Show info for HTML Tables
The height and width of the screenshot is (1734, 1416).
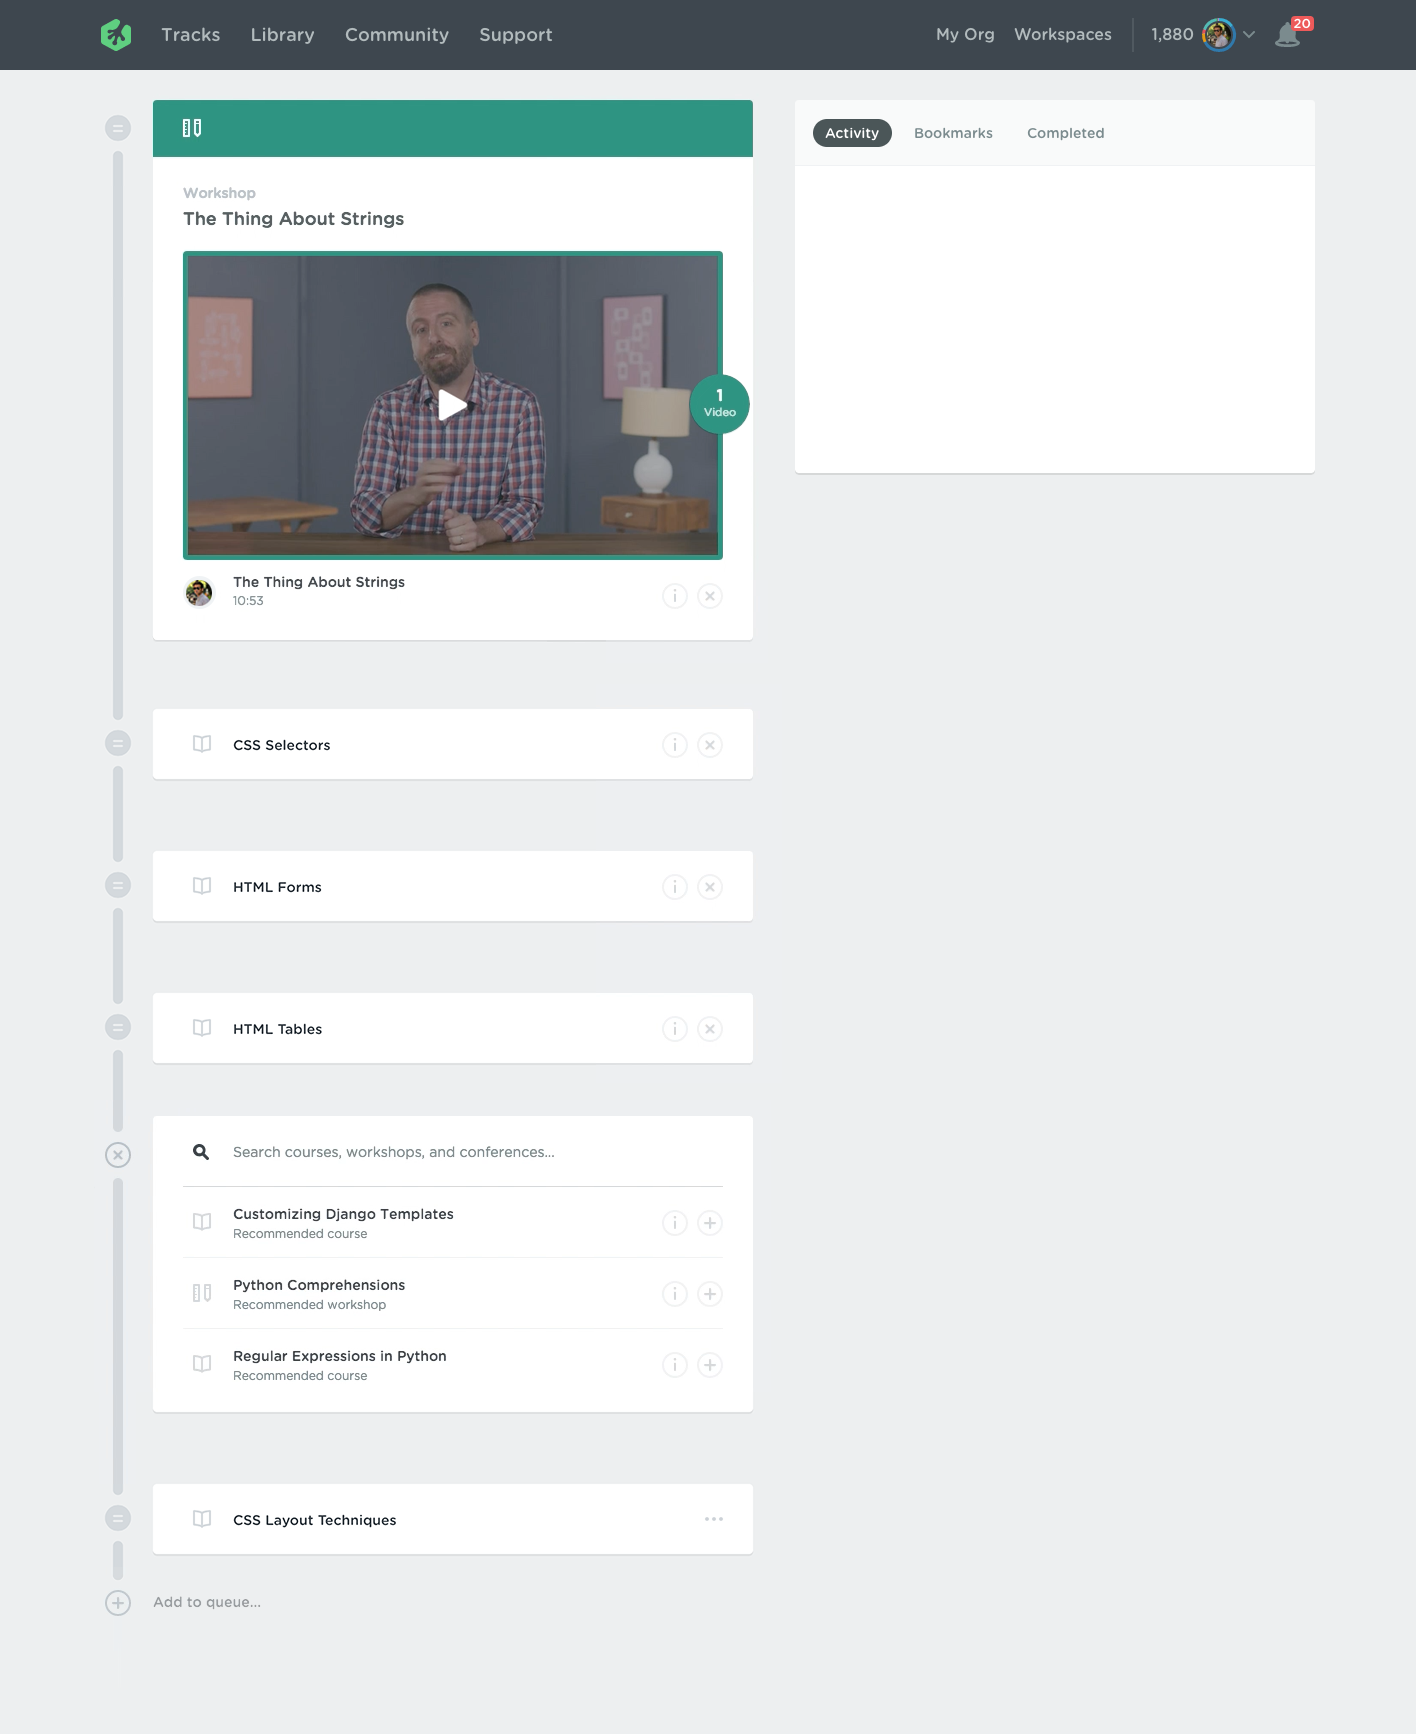(675, 1029)
